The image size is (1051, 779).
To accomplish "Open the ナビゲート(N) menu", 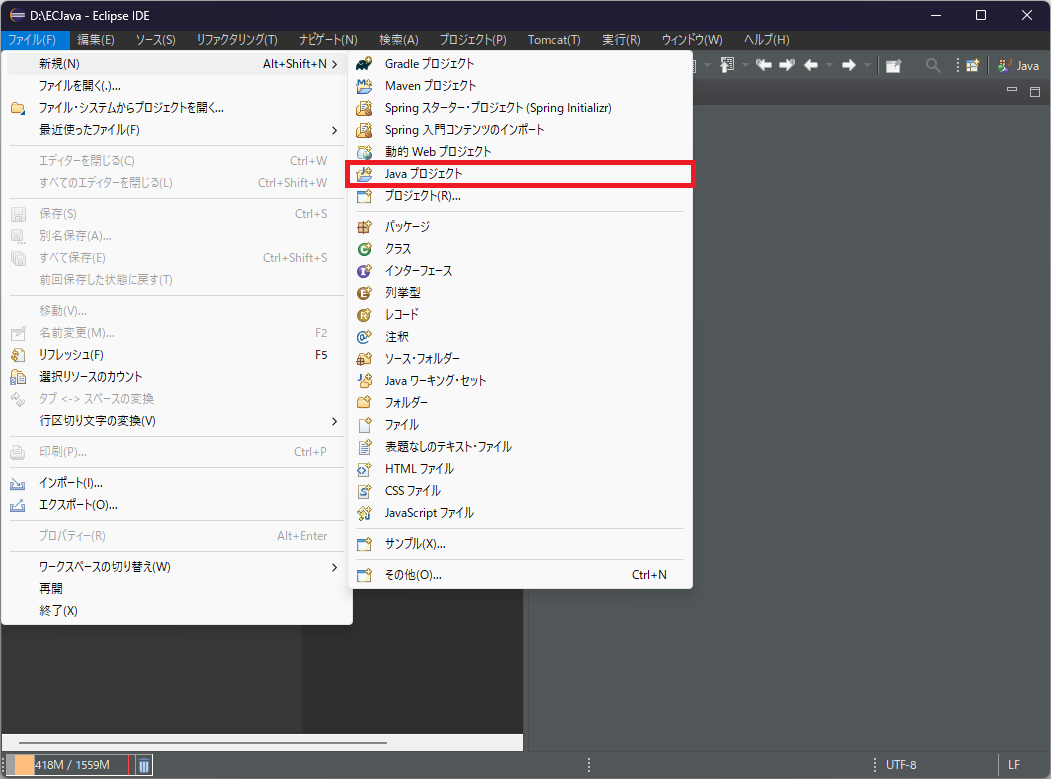I will pyautogui.click(x=328, y=40).
